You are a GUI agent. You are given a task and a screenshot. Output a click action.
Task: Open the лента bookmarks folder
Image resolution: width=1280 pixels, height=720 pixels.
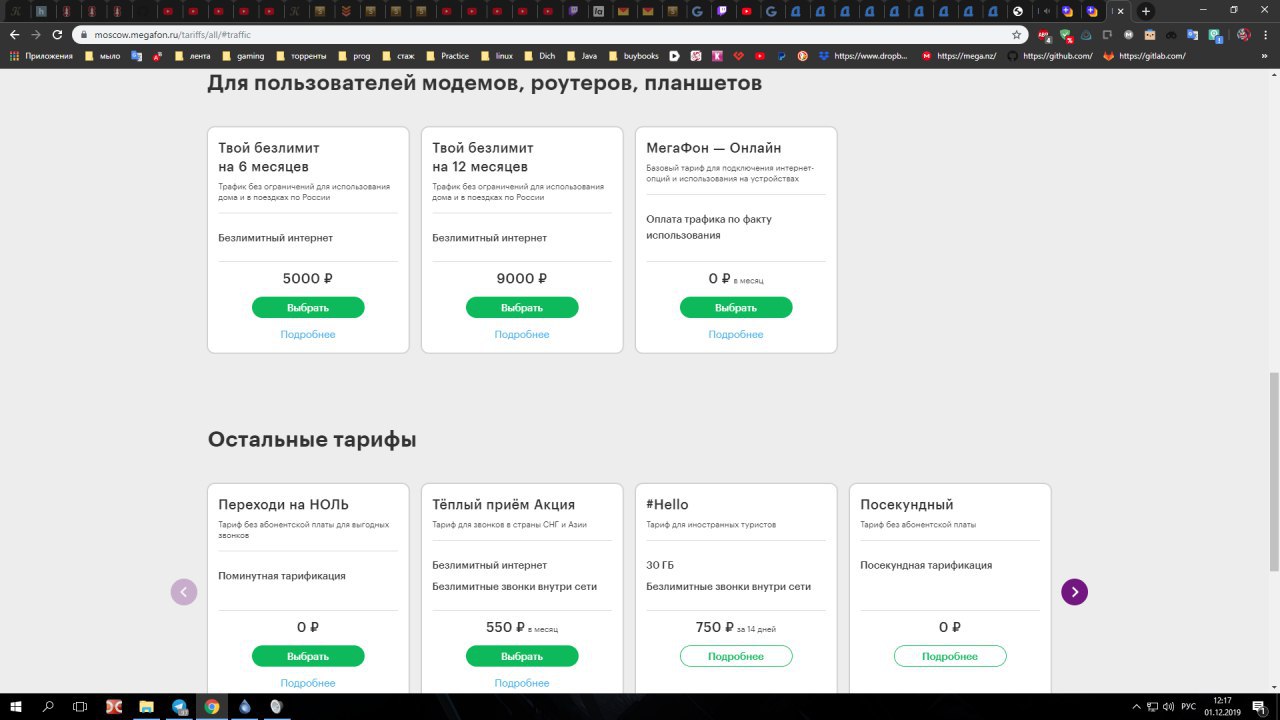tap(192, 56)
